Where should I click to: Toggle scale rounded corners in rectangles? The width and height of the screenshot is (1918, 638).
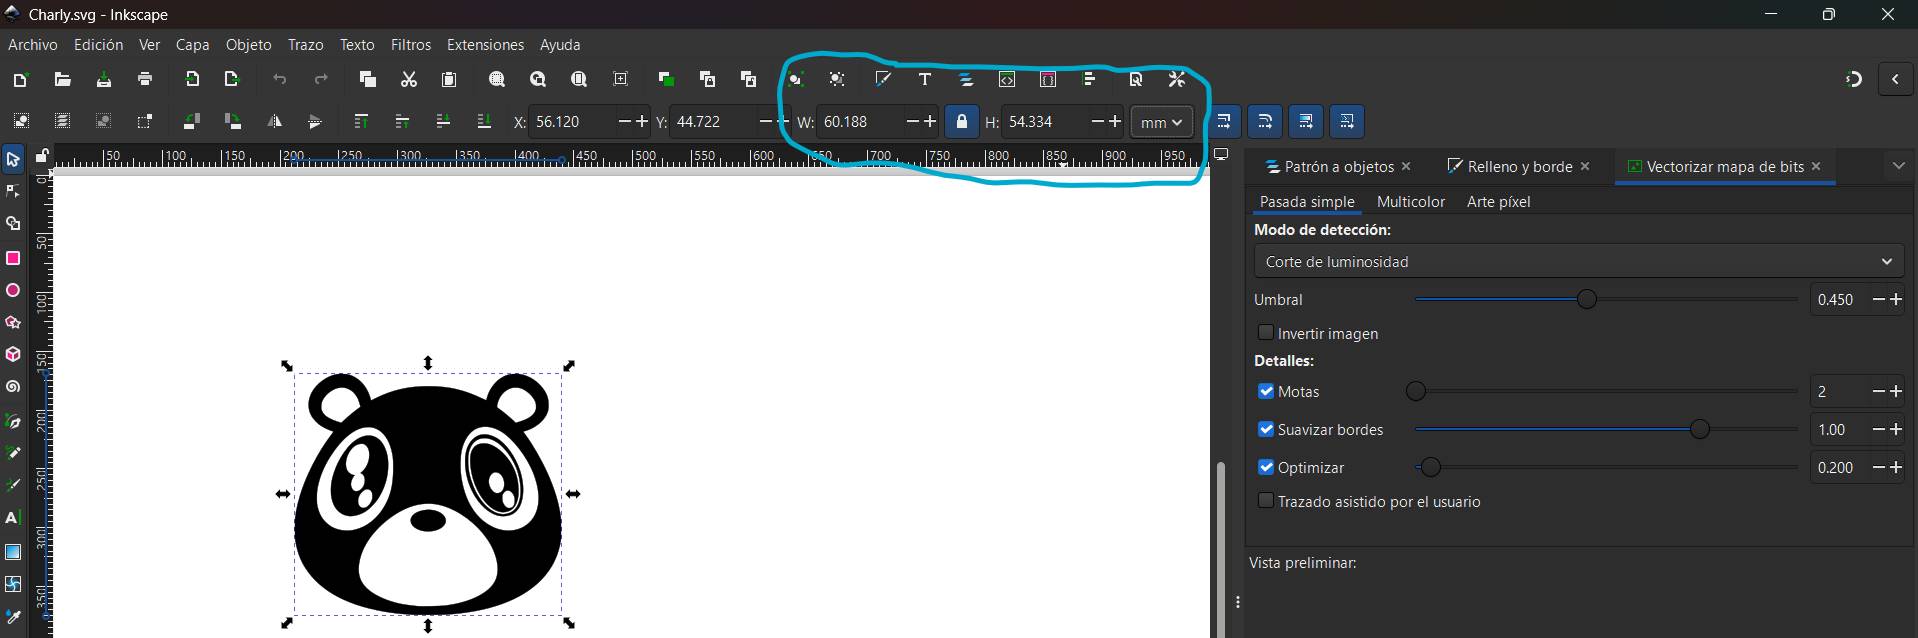coord(1265,122)
